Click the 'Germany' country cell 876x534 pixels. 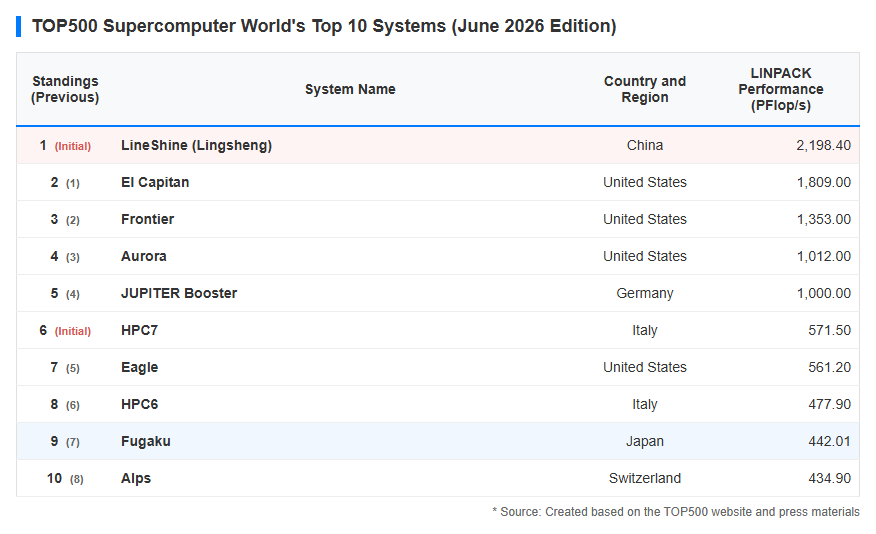point(645,293)
